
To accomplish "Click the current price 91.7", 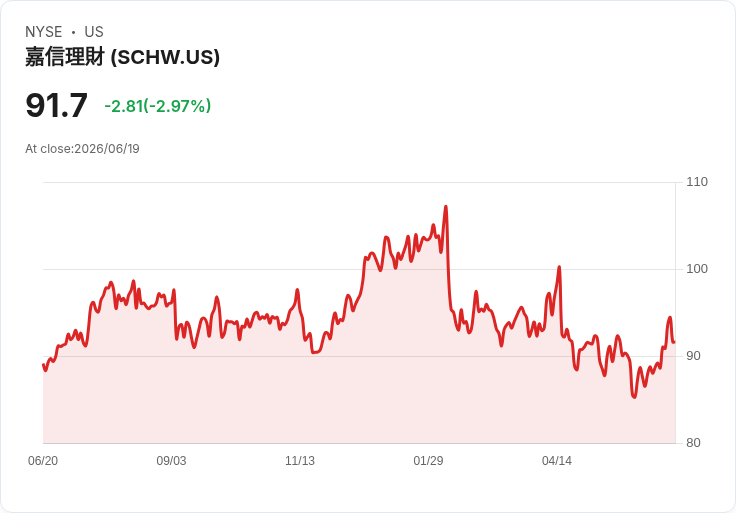I will click(56, 105).
